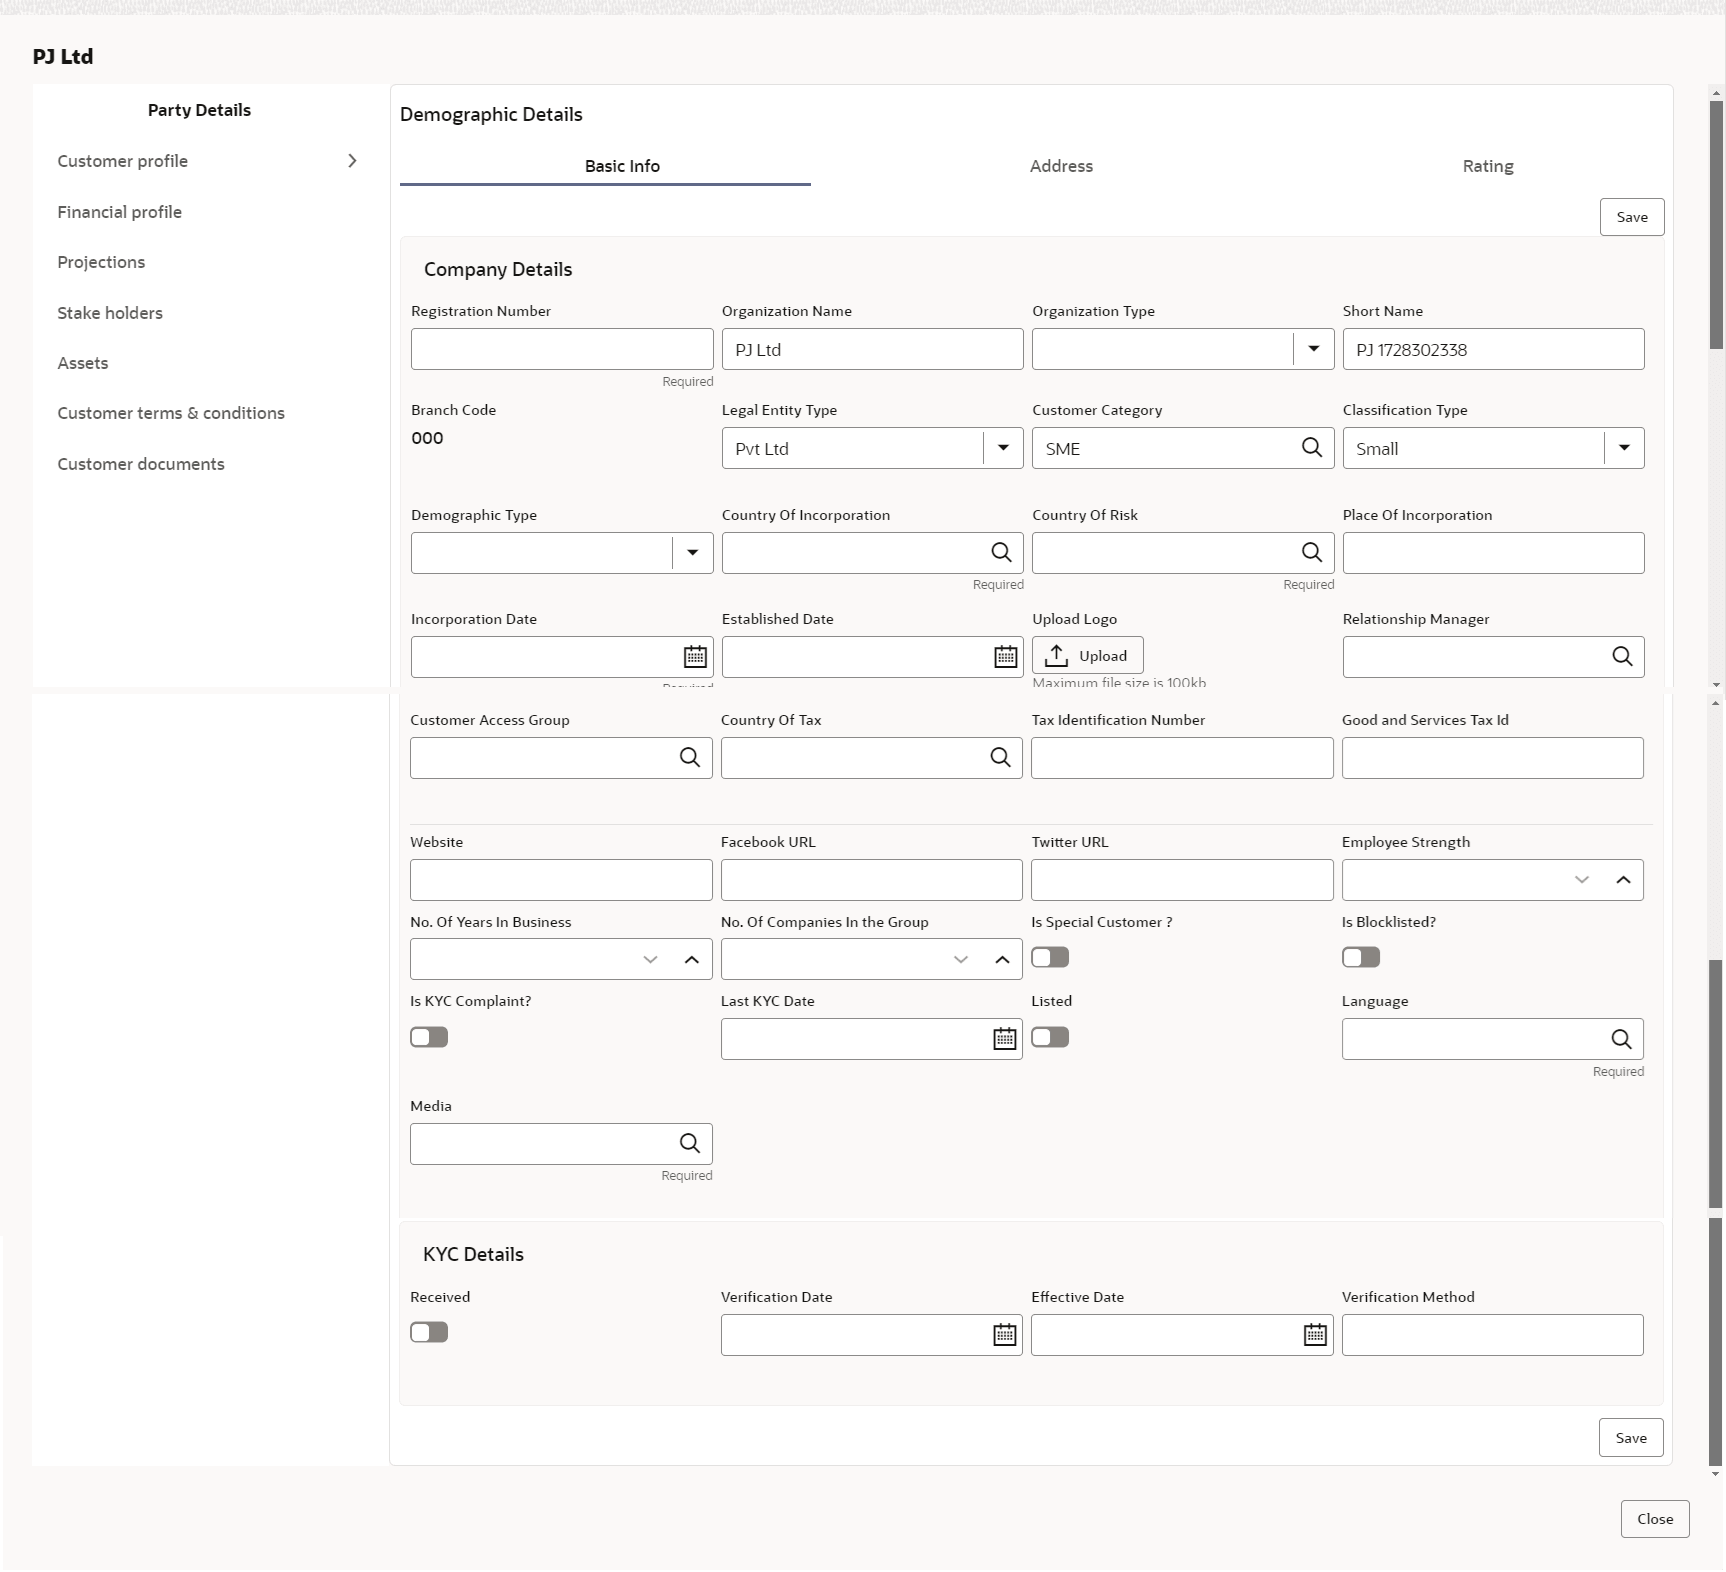
Task: Click the bottom Save button
Action: pos(1631,1438)
